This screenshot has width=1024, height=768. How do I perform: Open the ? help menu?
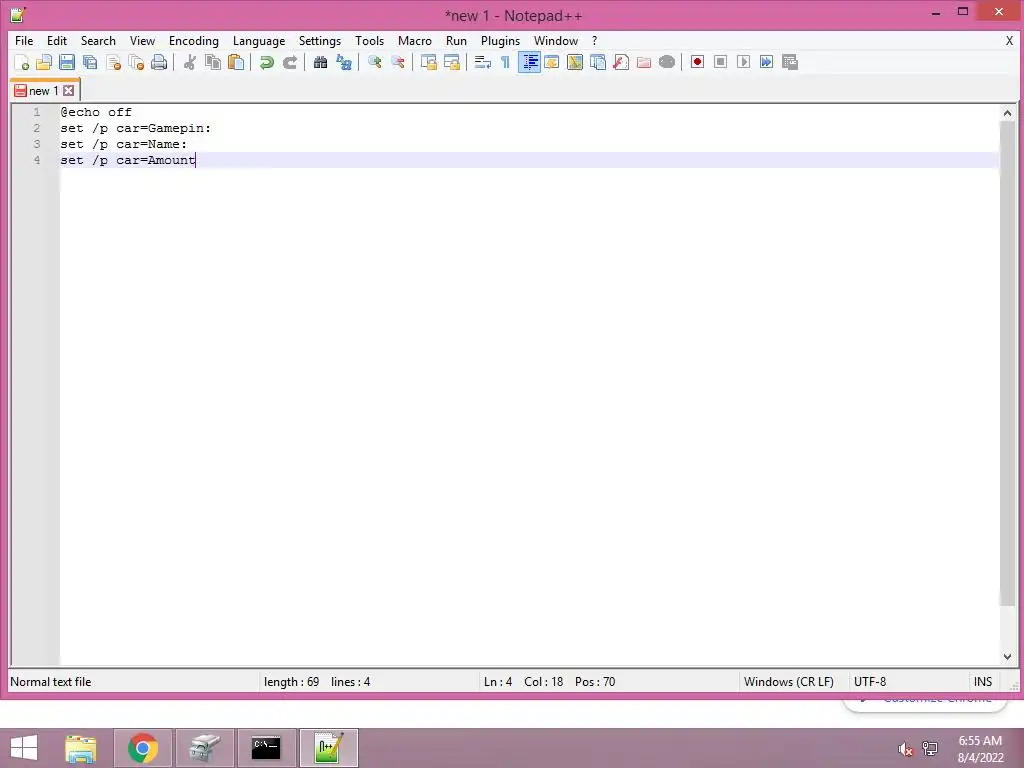click(594, 40)
